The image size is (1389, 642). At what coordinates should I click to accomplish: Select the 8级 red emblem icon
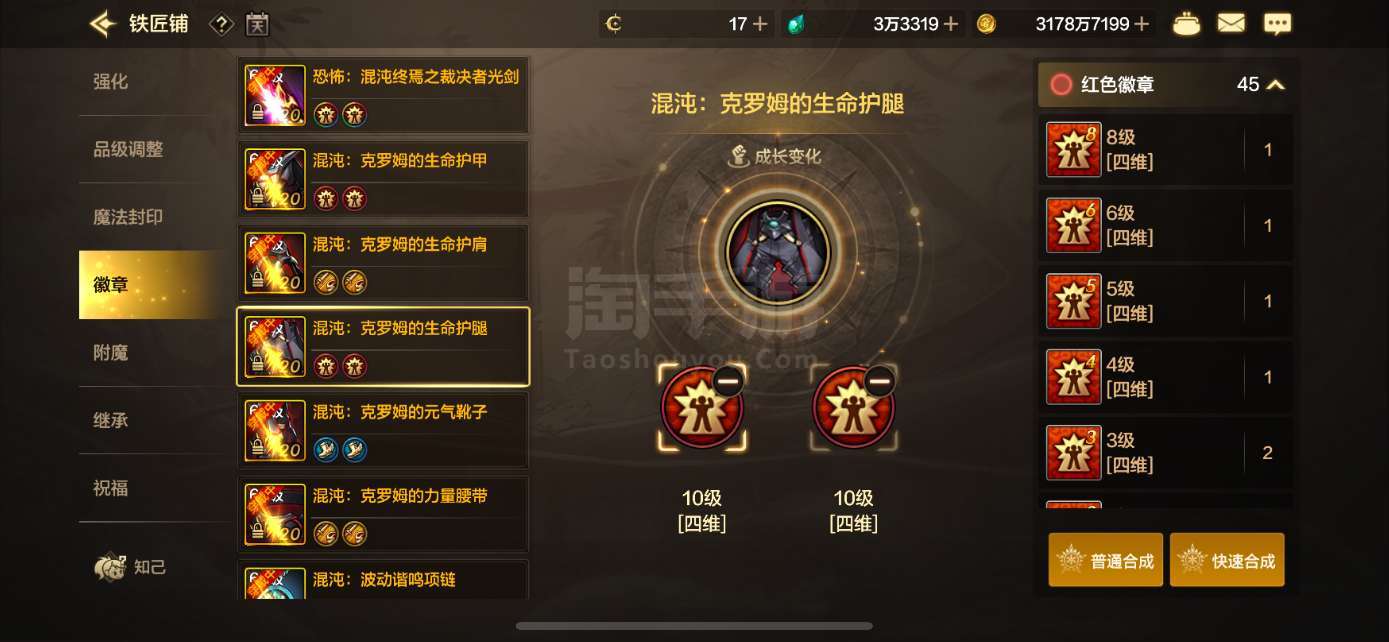pos(1073,149)
